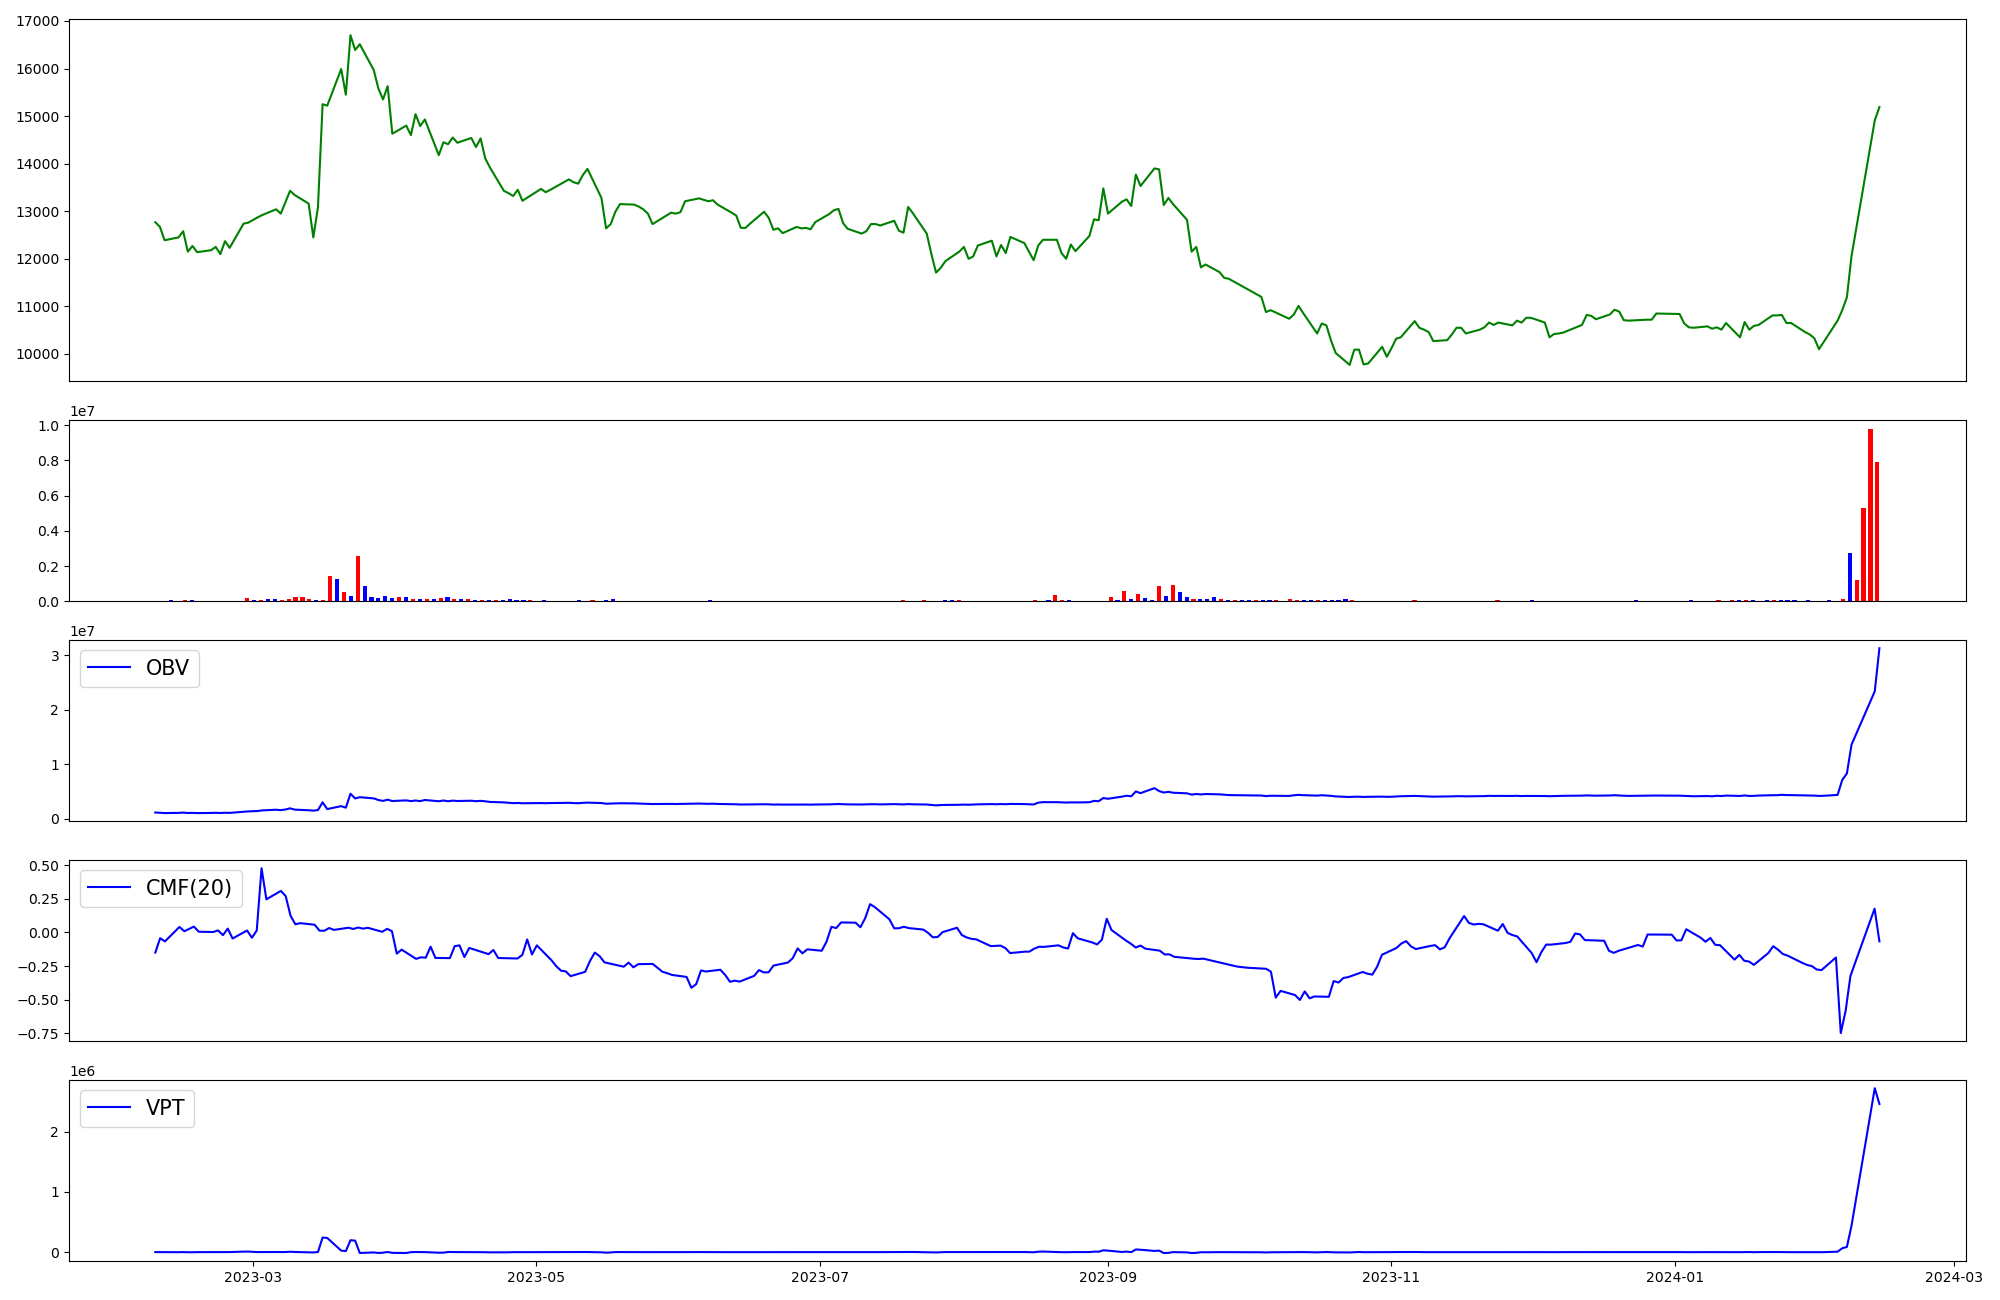Click the blue line sample in VPT legend
This screenshot has height=1300, width=2000.
110,1108
